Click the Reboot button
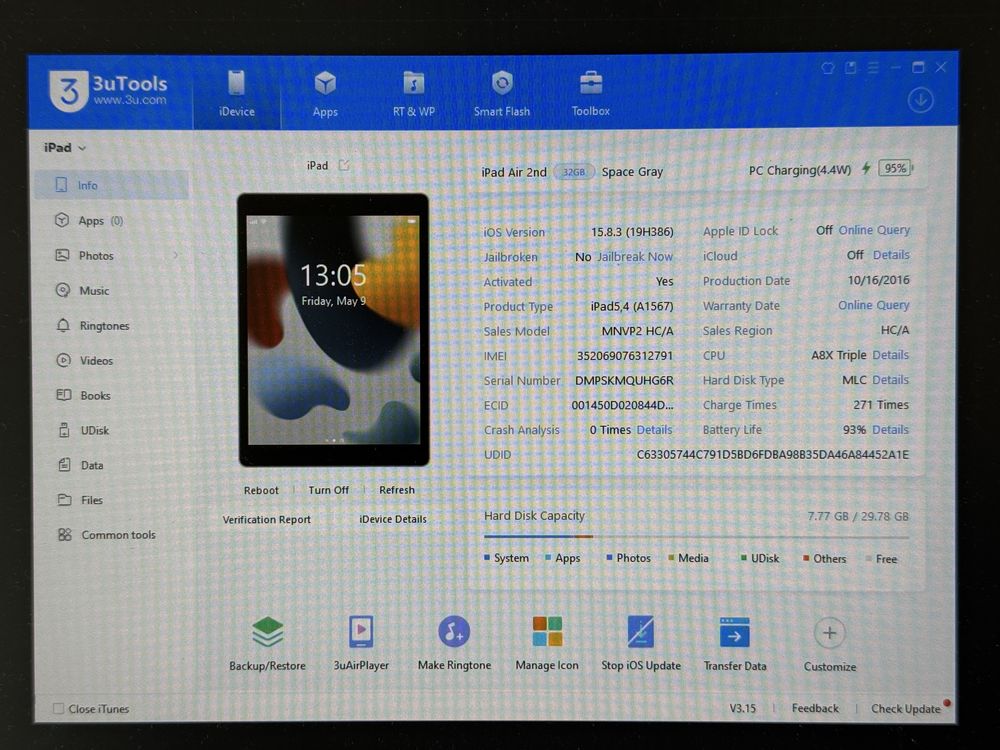Screen dimensions: 1000x750 pyautogui.click(x=261, y=490)
